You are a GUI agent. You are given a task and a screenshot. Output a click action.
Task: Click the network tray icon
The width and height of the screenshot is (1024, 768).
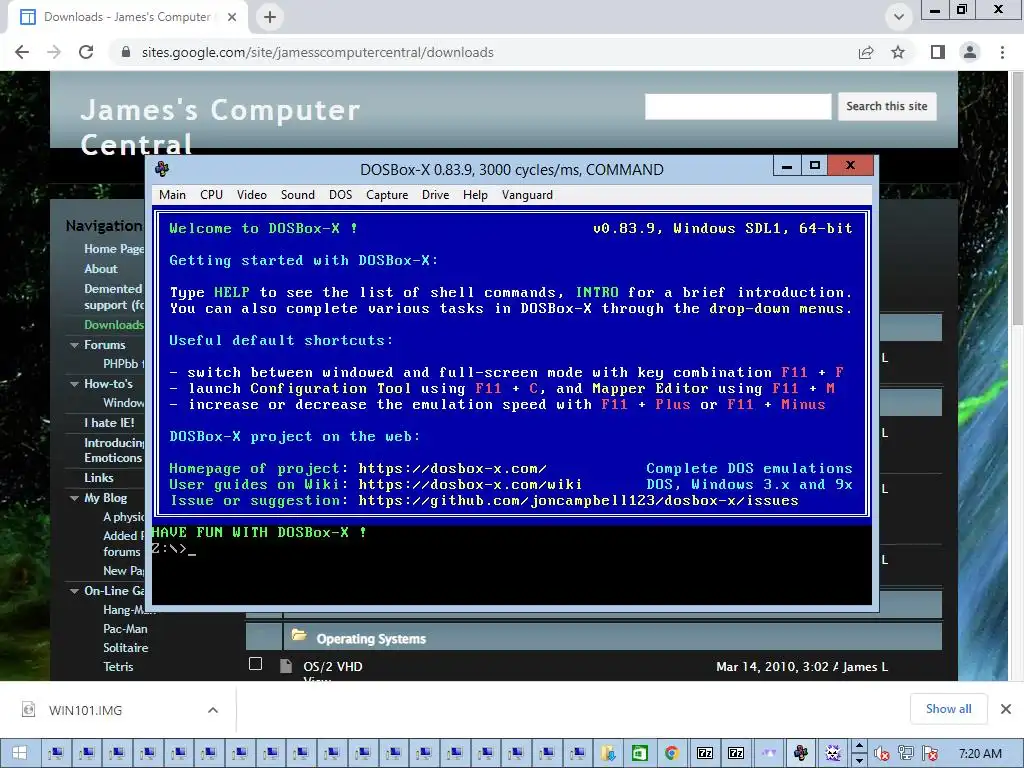pos(906,754)
